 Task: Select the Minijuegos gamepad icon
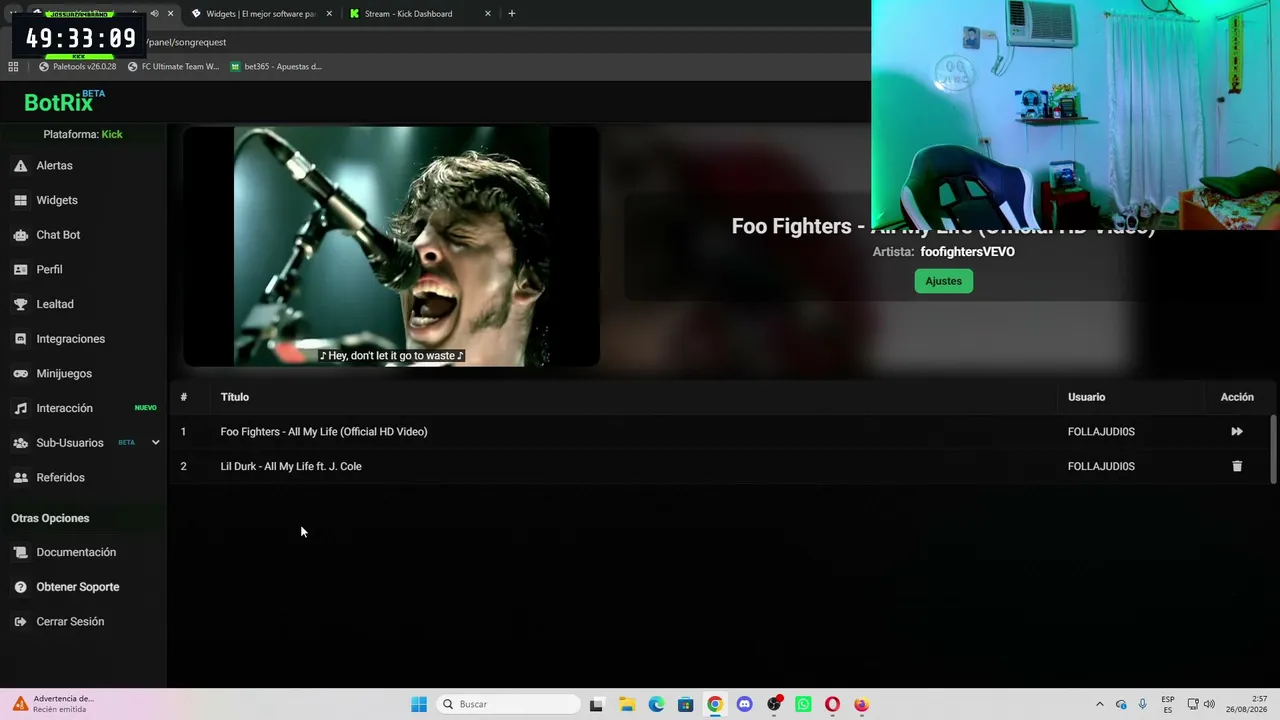tap(20, 374)
